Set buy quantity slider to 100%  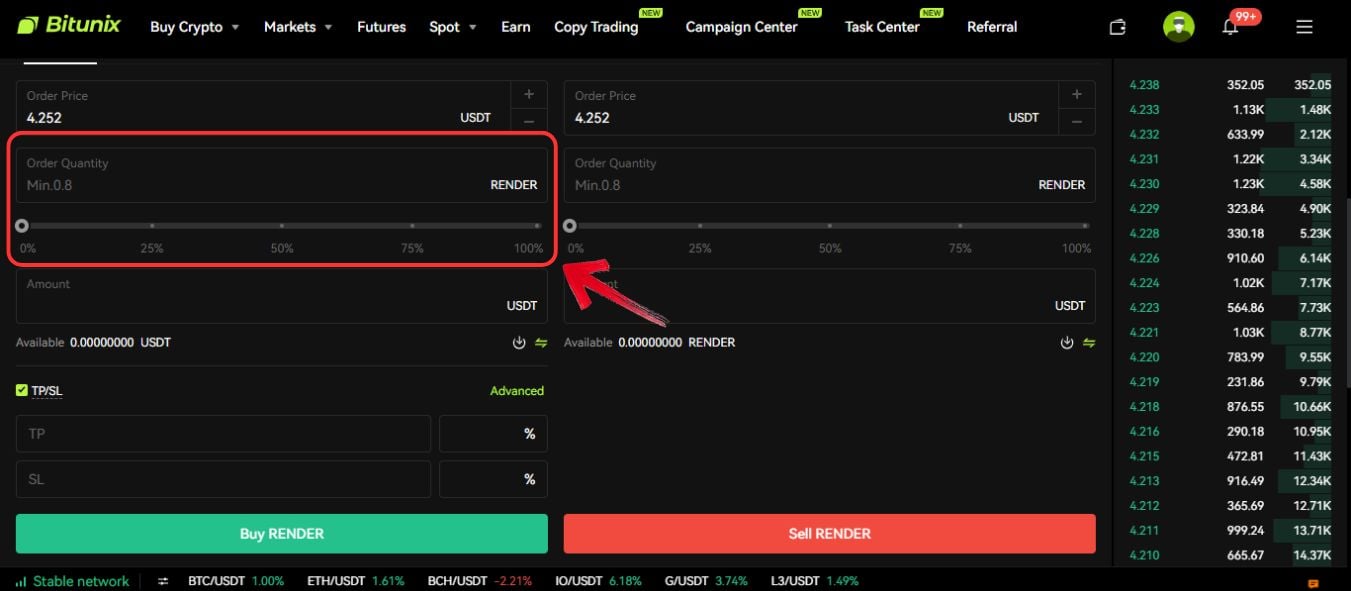(538, 226)
